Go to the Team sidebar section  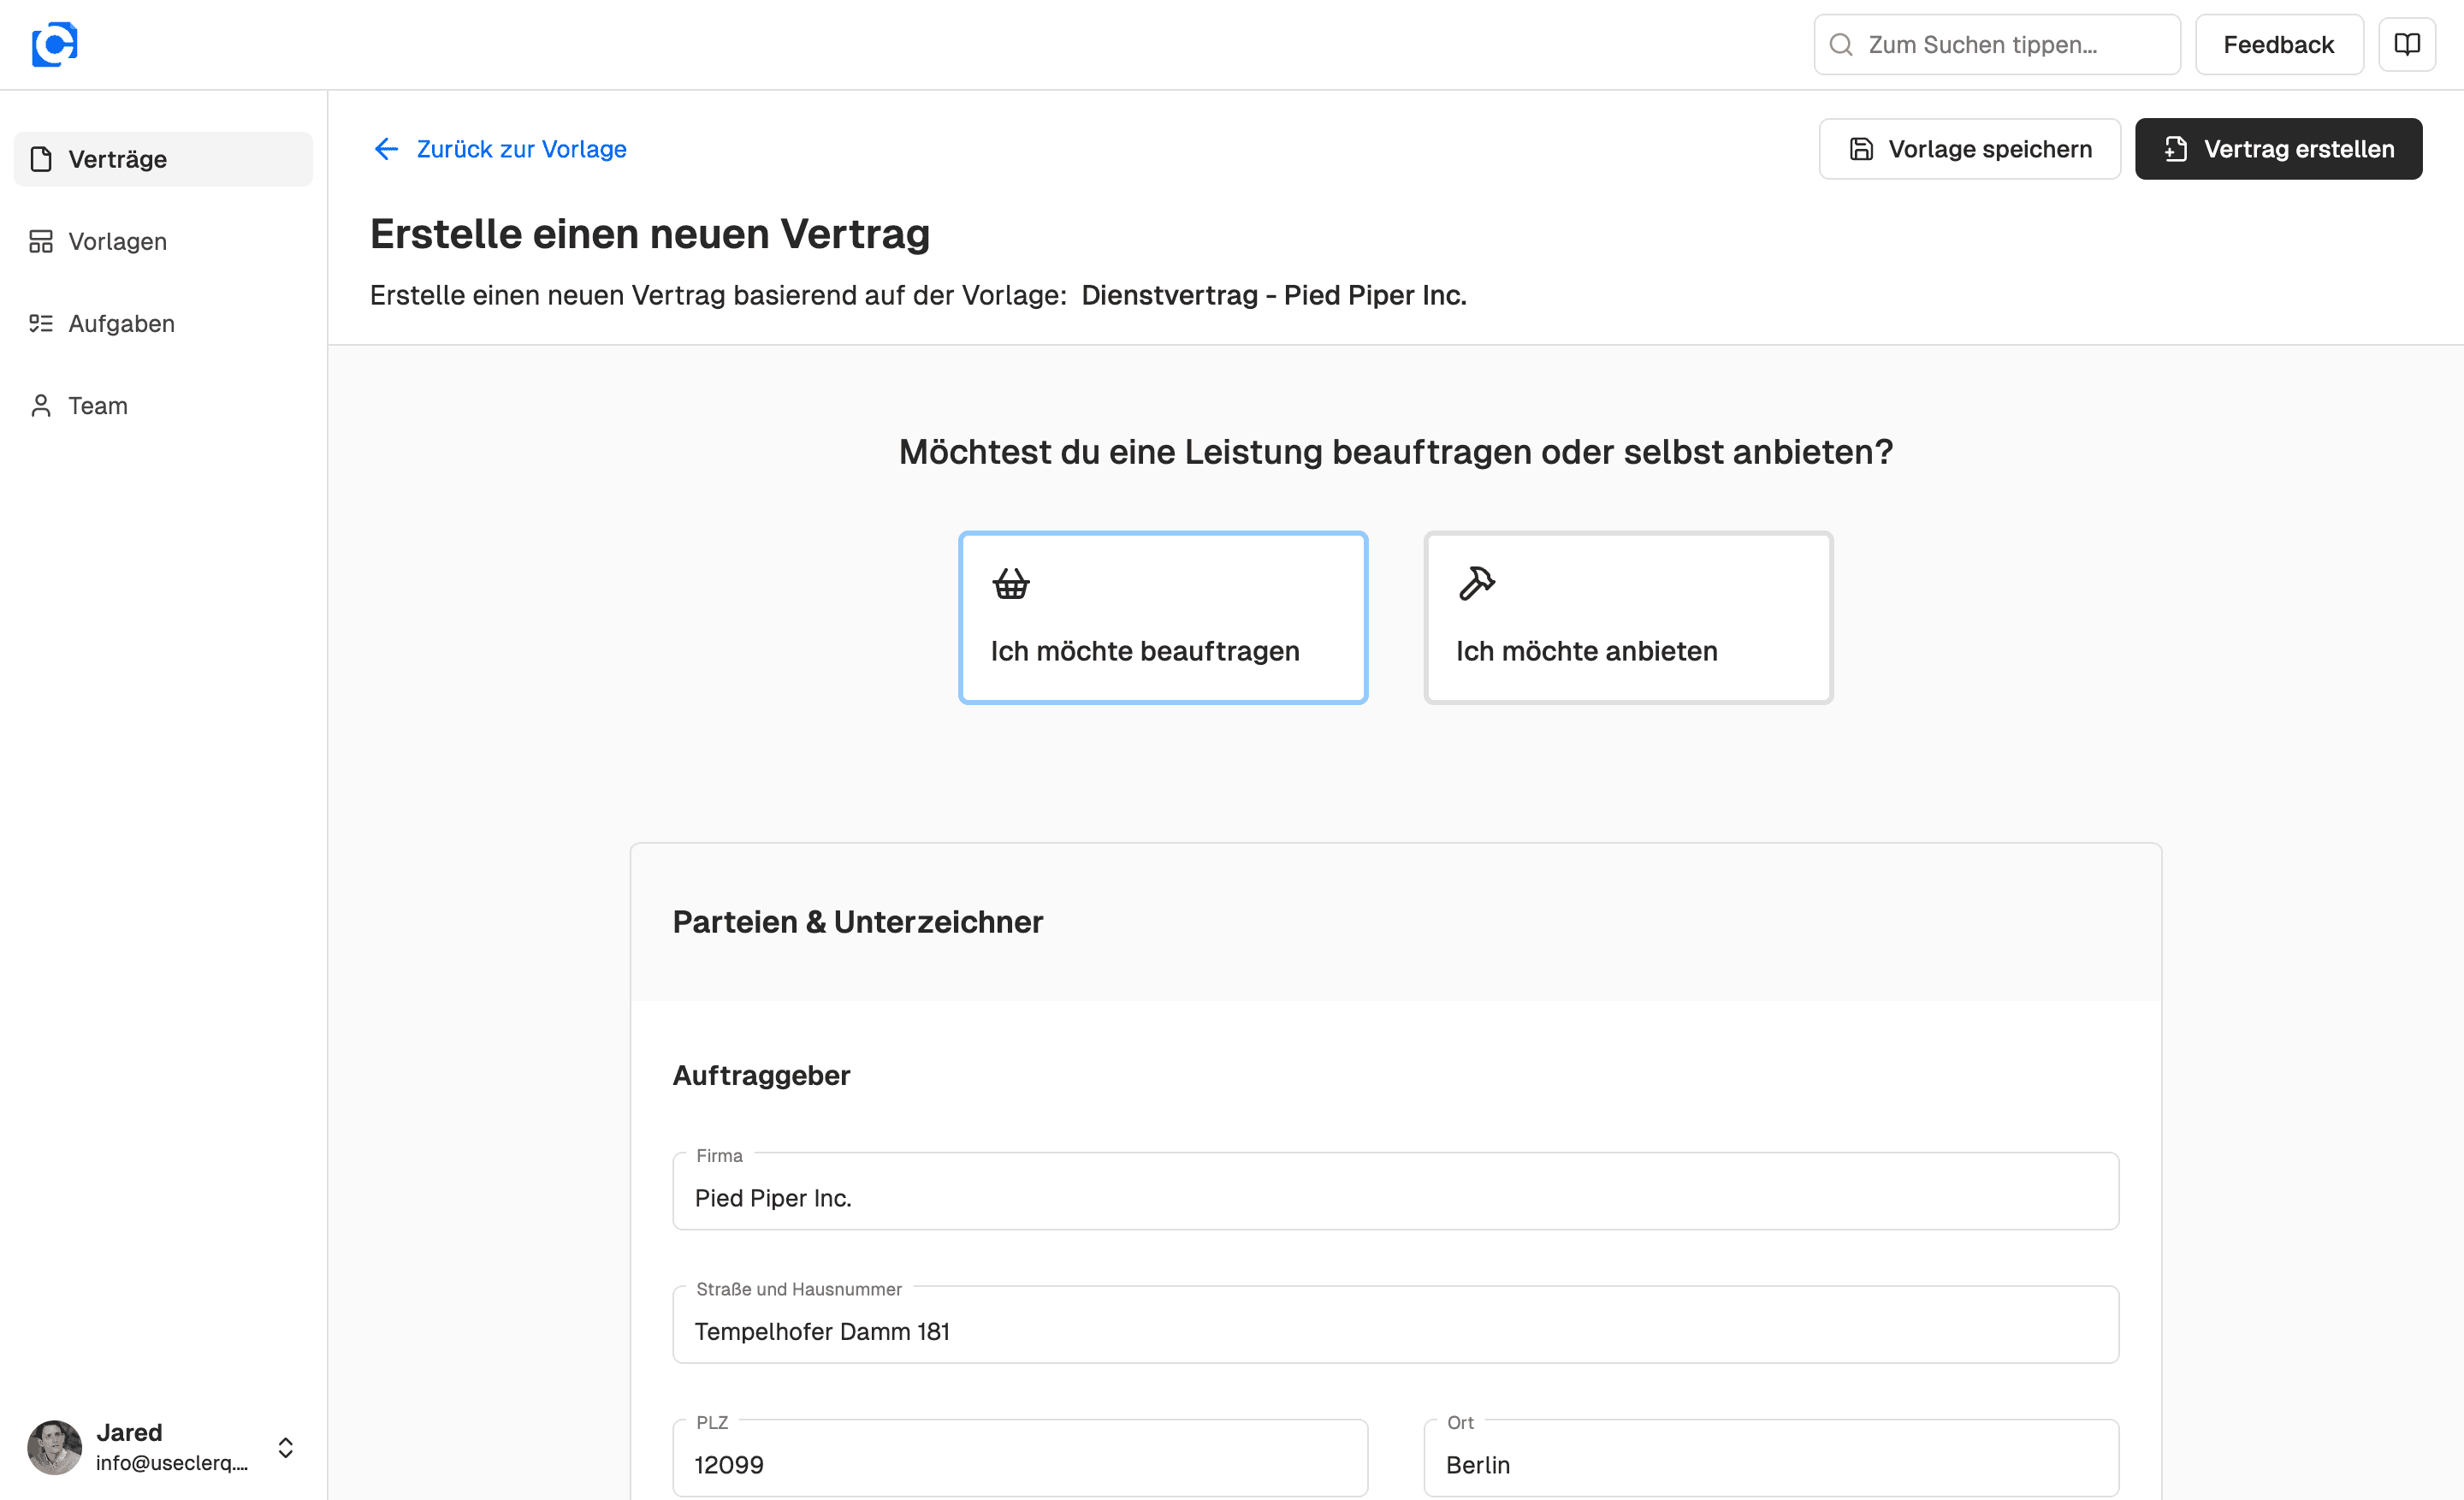pos(98,405)
